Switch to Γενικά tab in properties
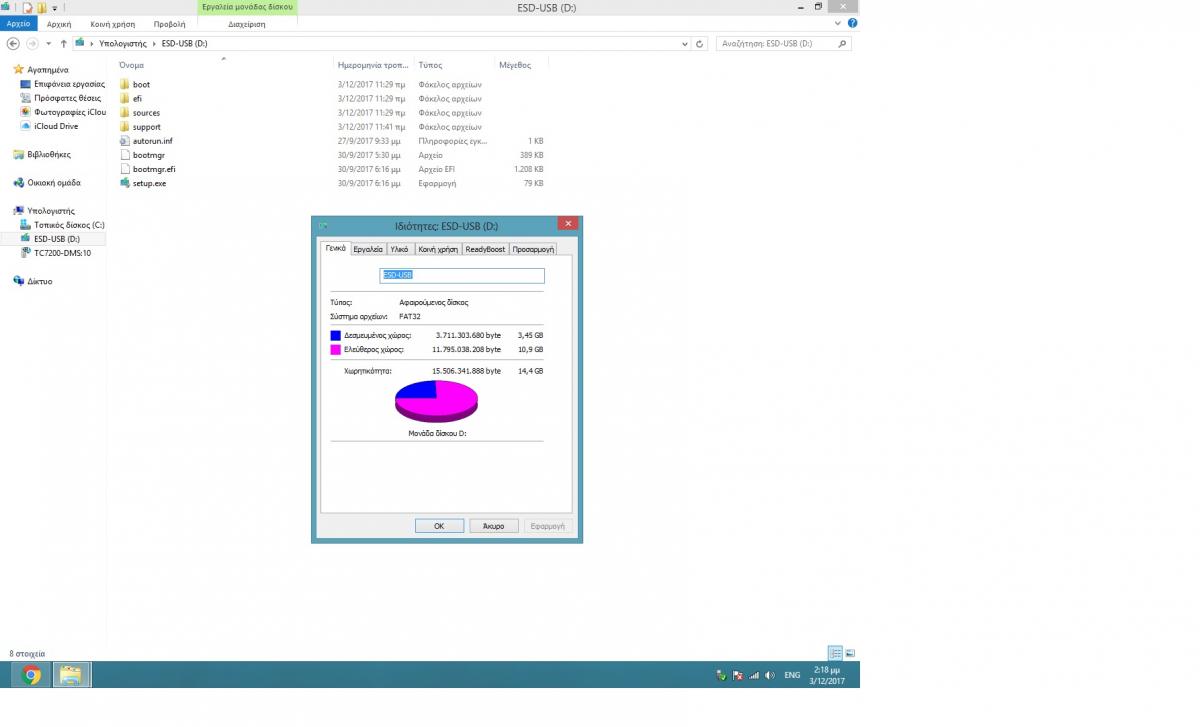The width and height of the screenshot is (1200, 727). (335, 248)
